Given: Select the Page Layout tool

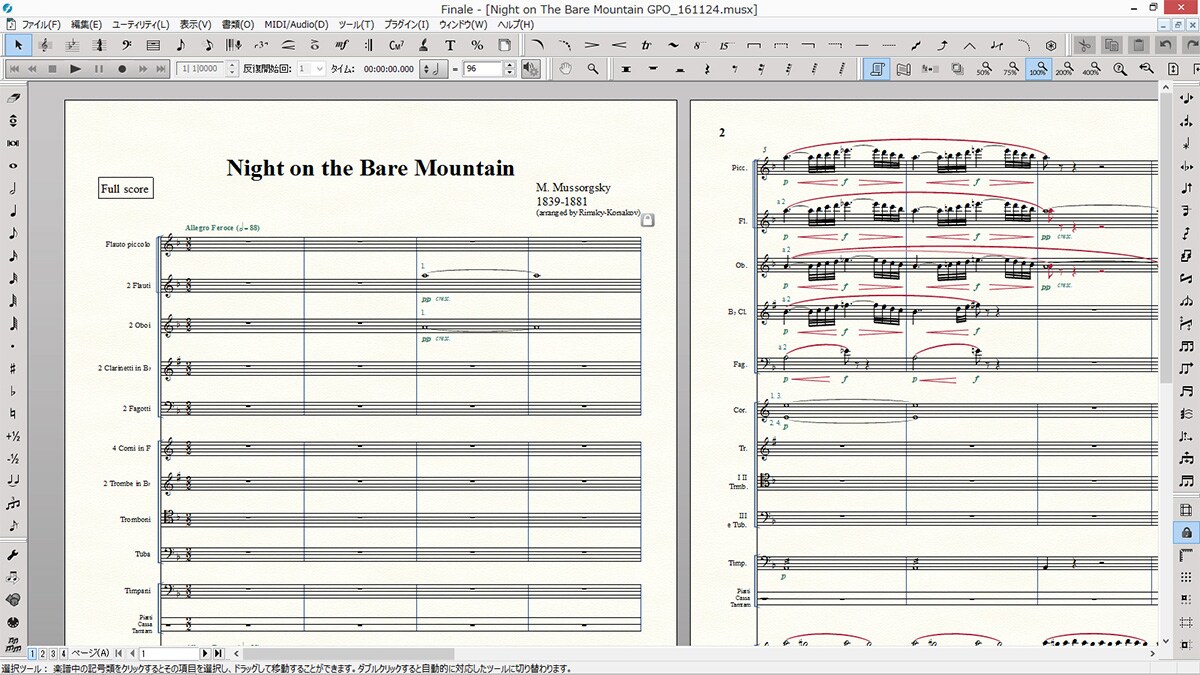Looking at the screenshot, I should pos(504,45).
